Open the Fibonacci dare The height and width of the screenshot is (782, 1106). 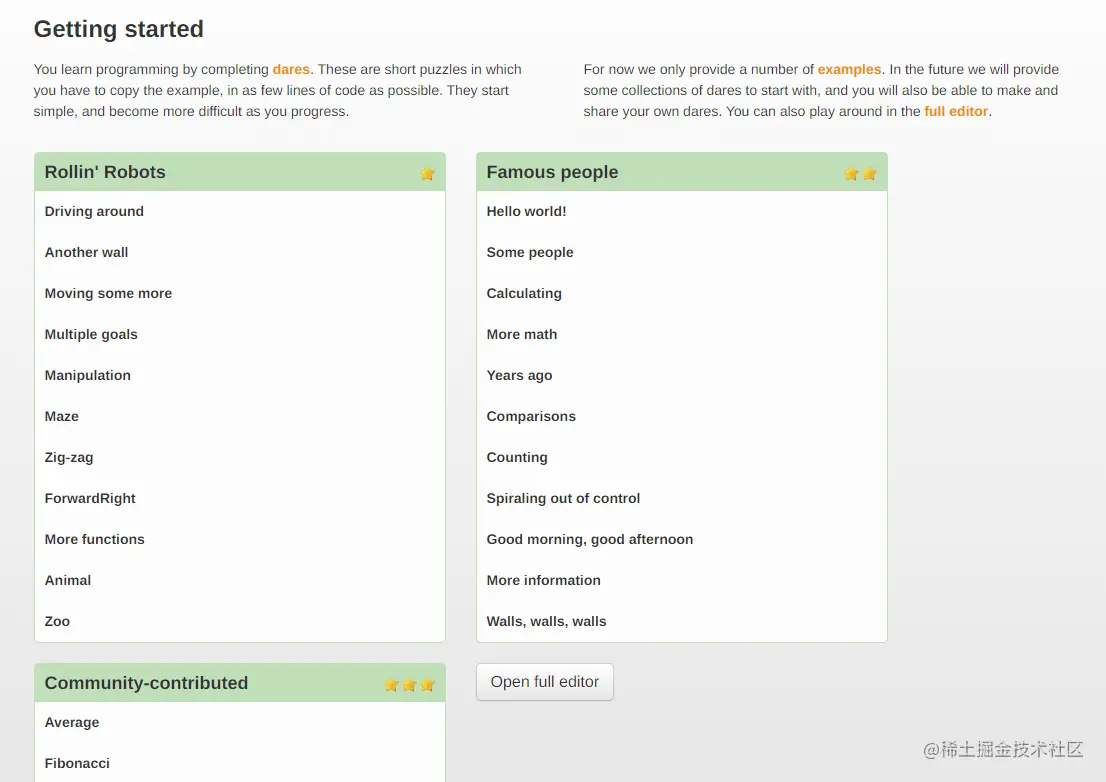(77, 763)
